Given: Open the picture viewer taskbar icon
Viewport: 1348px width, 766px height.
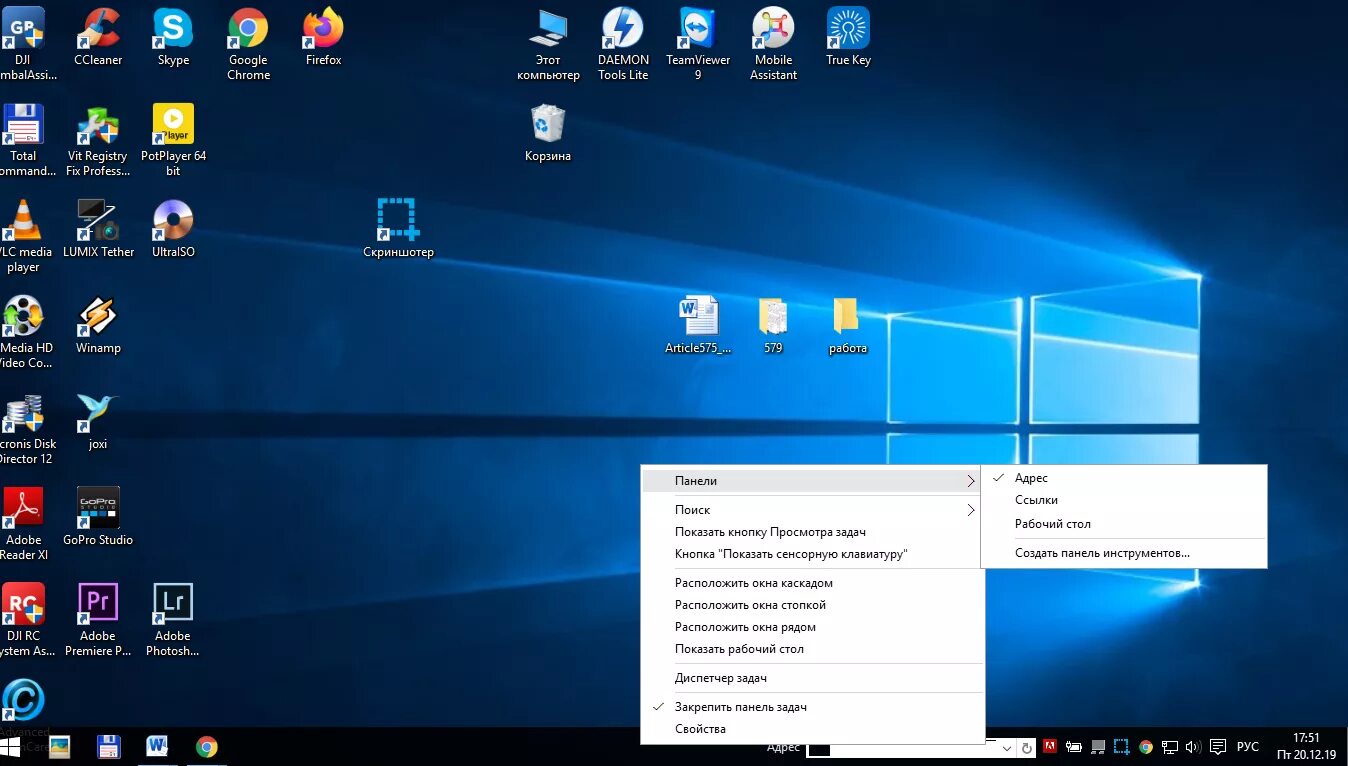Looking at the screenshot, I should click(x=59, y=746).
